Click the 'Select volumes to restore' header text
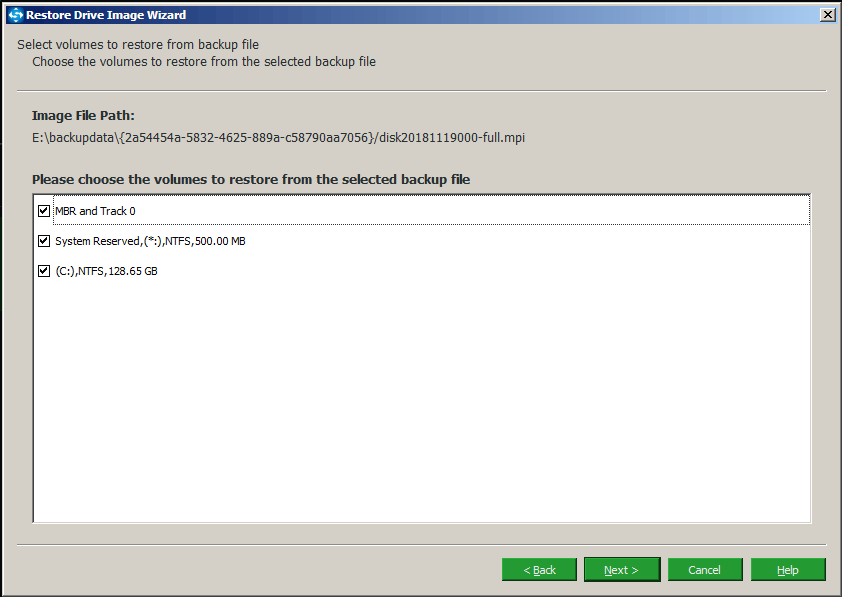Image resolution: width=842 pixels, height=597 pixels. click(x=138, y=45)
